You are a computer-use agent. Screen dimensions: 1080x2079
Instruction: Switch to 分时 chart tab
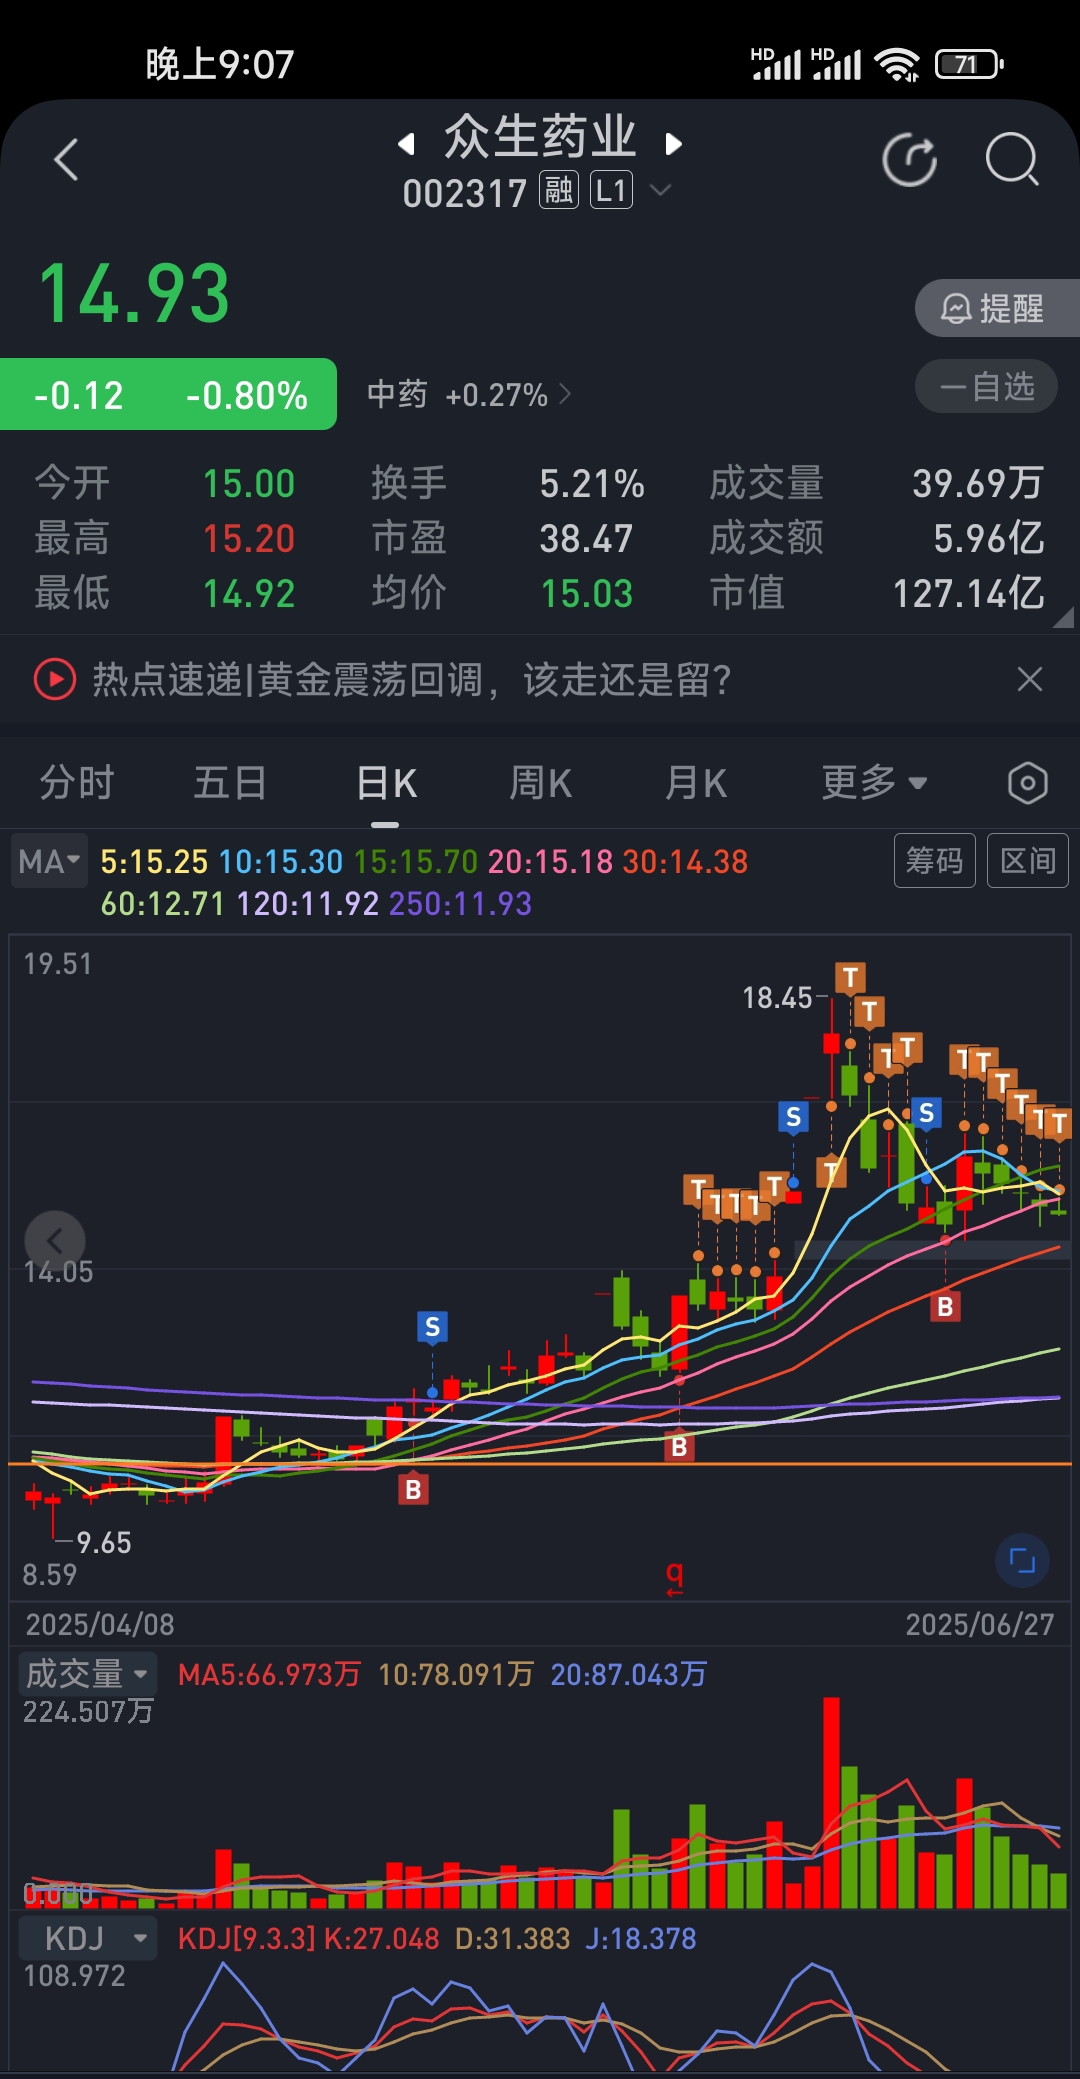tap(77, 782)
